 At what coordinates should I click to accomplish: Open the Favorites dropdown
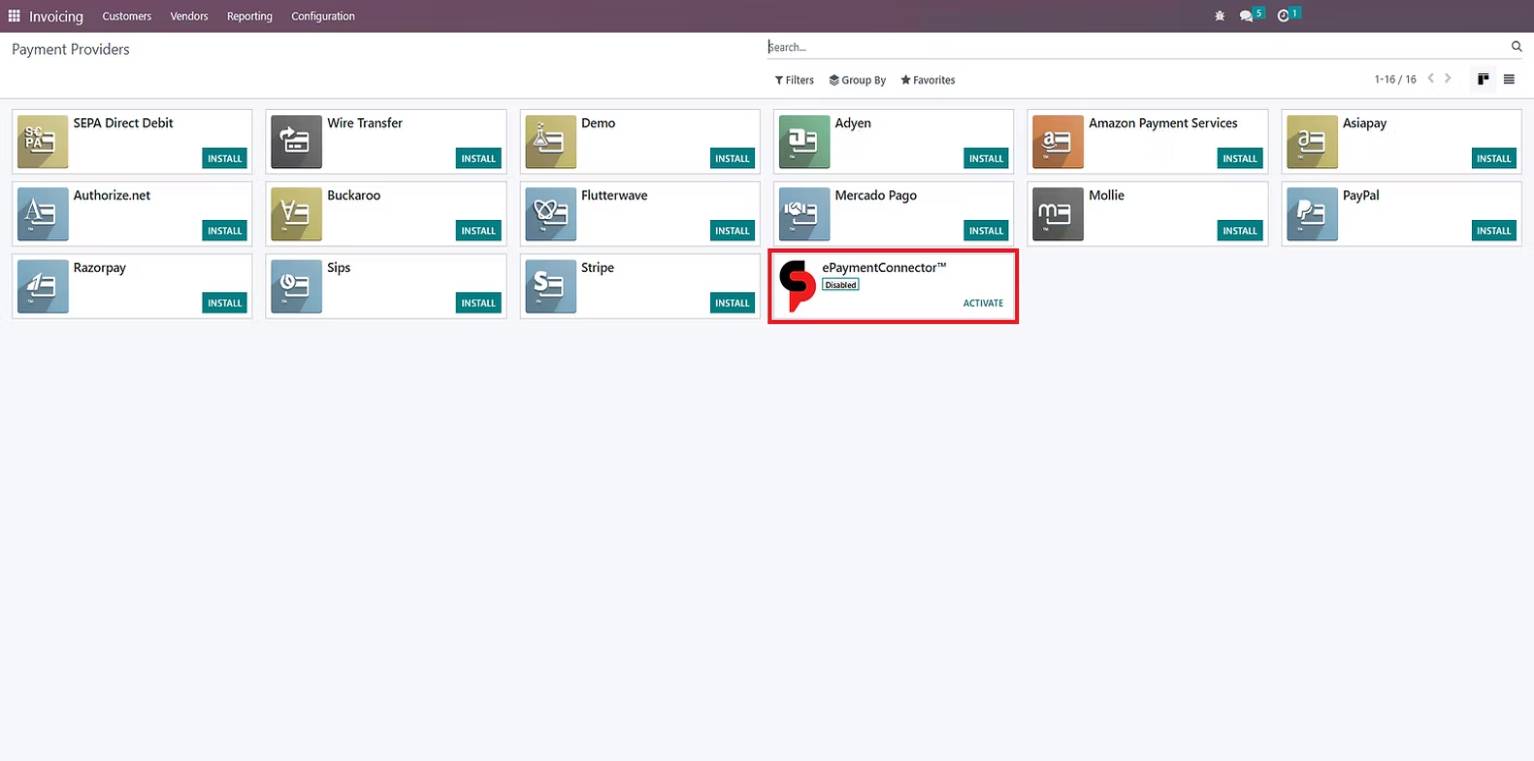click(928, 80)
